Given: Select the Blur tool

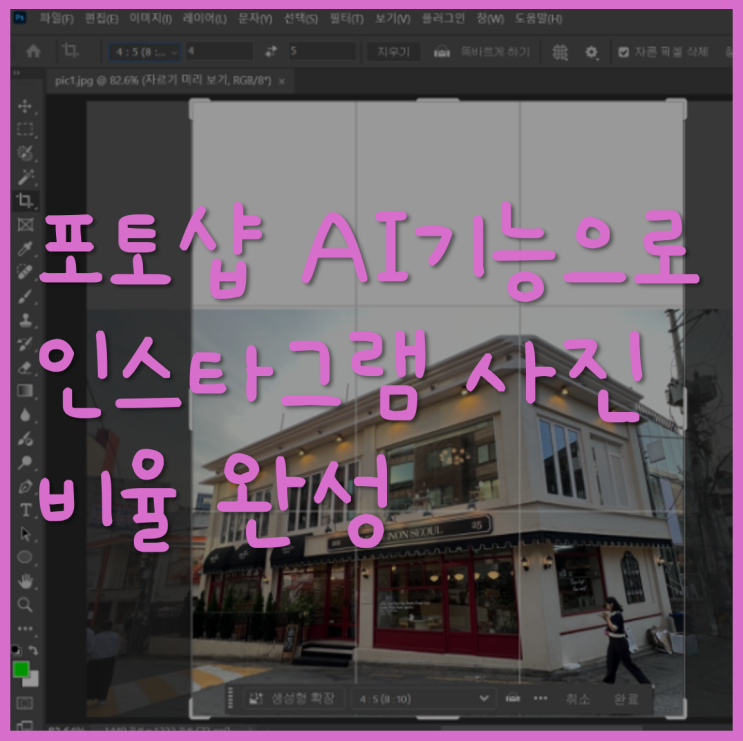Looking at the screenshot, I should (25, 415).
